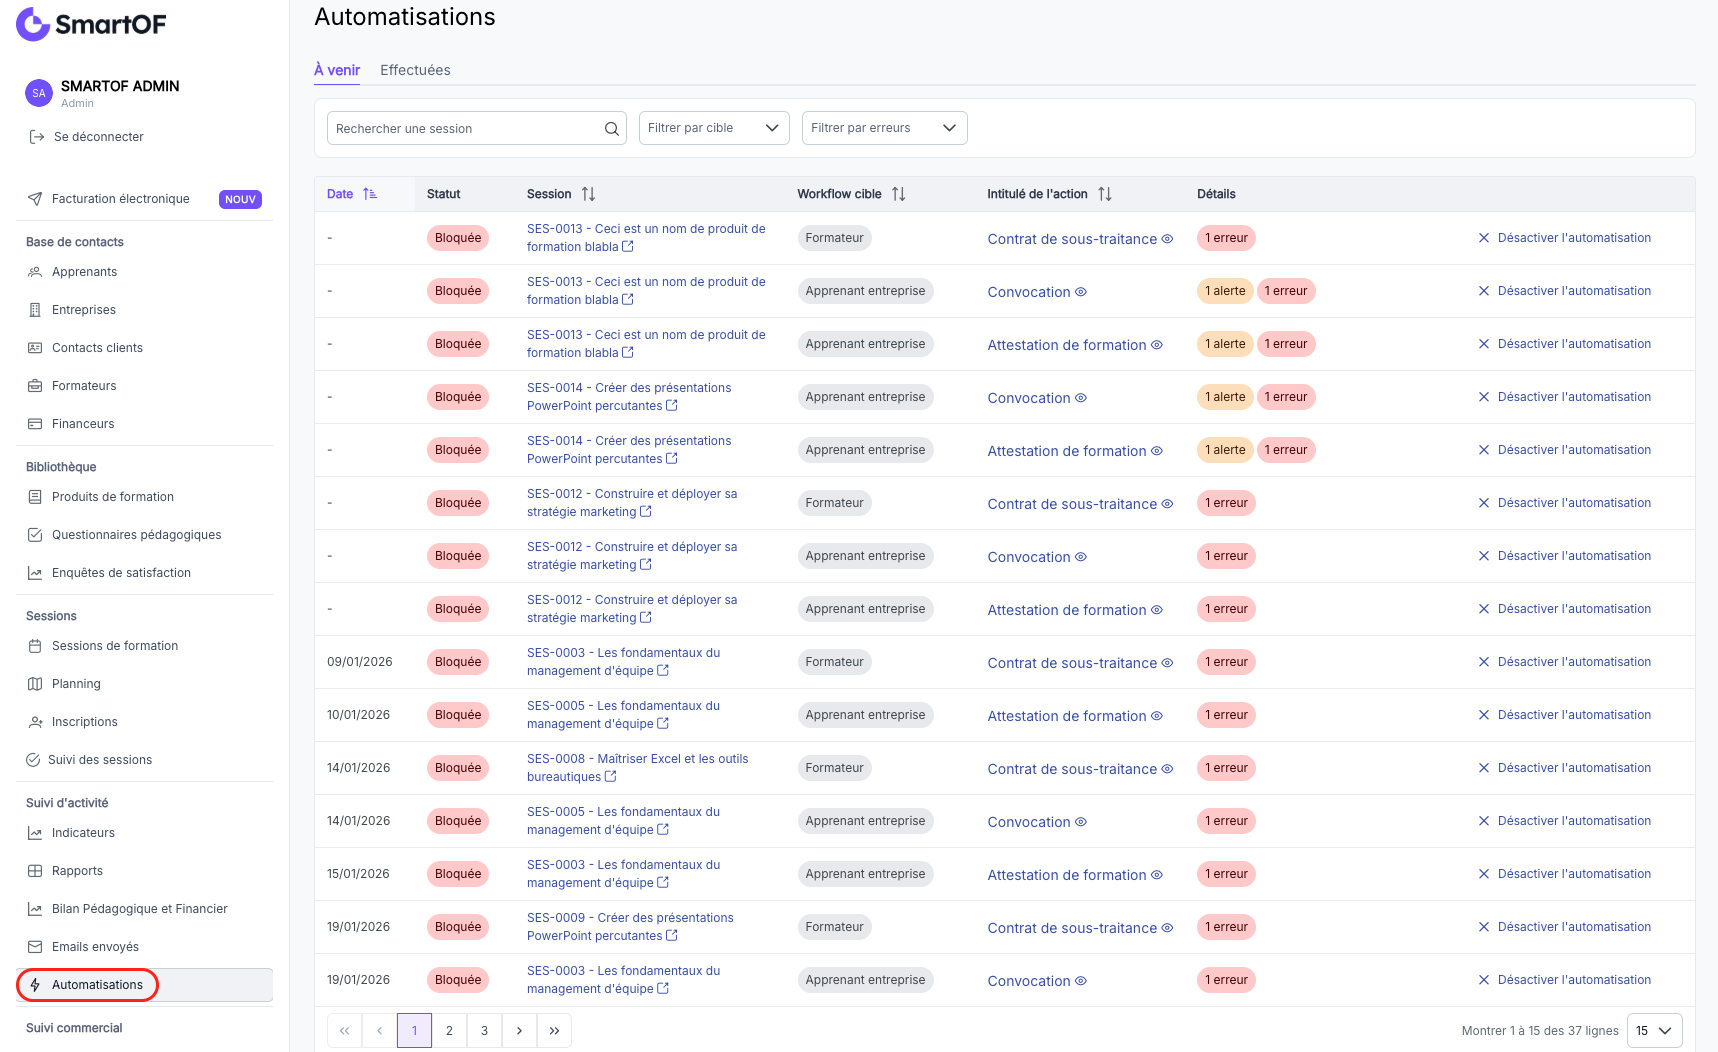Click Formateur badge on SES-0008 row
The width and height of the screenshot is (1718, 1052).
(x=834, y=768)
